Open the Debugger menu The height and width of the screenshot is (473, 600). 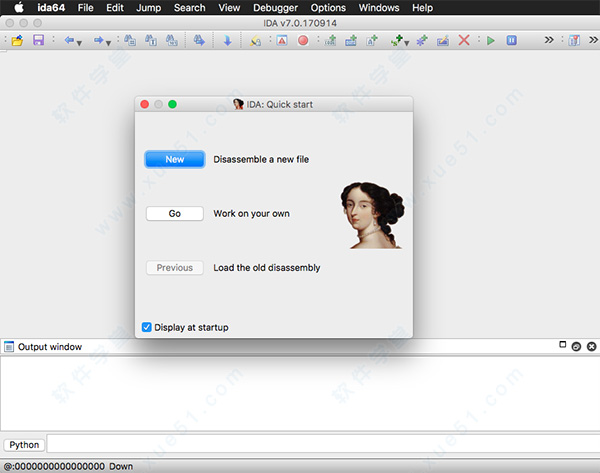pyautogui.click(x=275, y=8)
